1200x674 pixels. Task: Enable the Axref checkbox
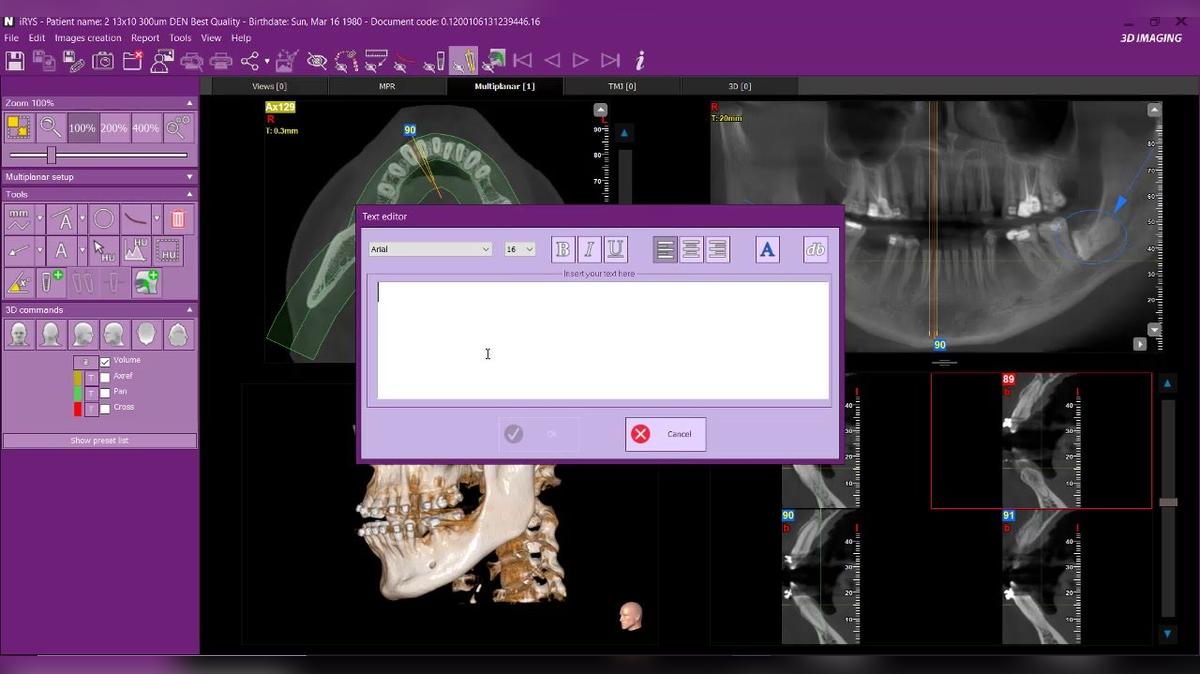[x=105, y=377]
